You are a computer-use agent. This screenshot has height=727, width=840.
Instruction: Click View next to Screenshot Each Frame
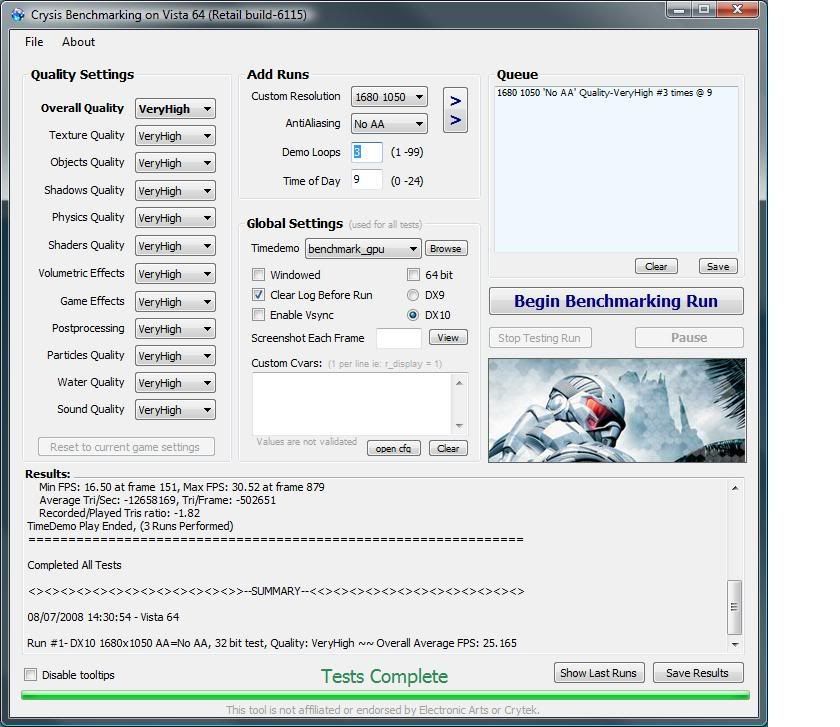[448, 338]
